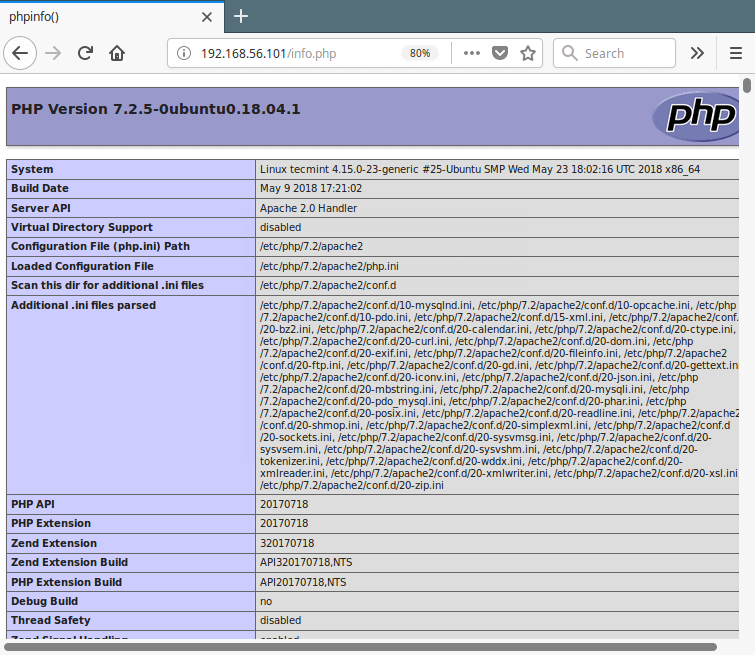Screen dimensions: 755x655
Task: Click the /etc/php/7.2/apache2/conf.d value
Action: click(328, 286)
